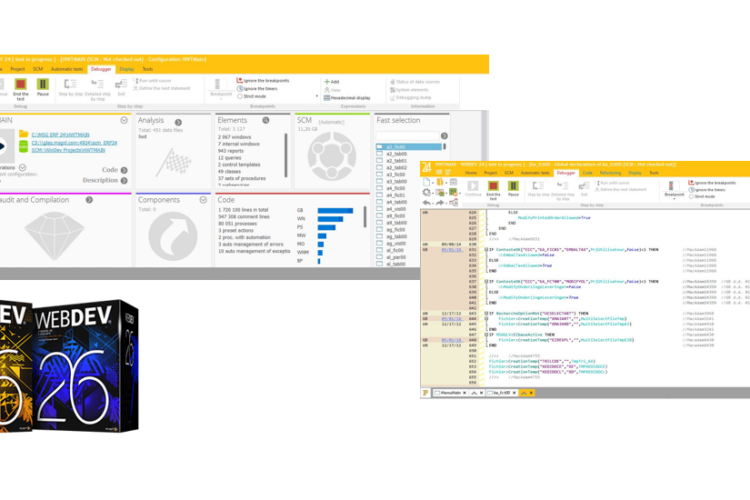
Task: Open Refactoring tab in code editor window
Action: click(610, 173)
